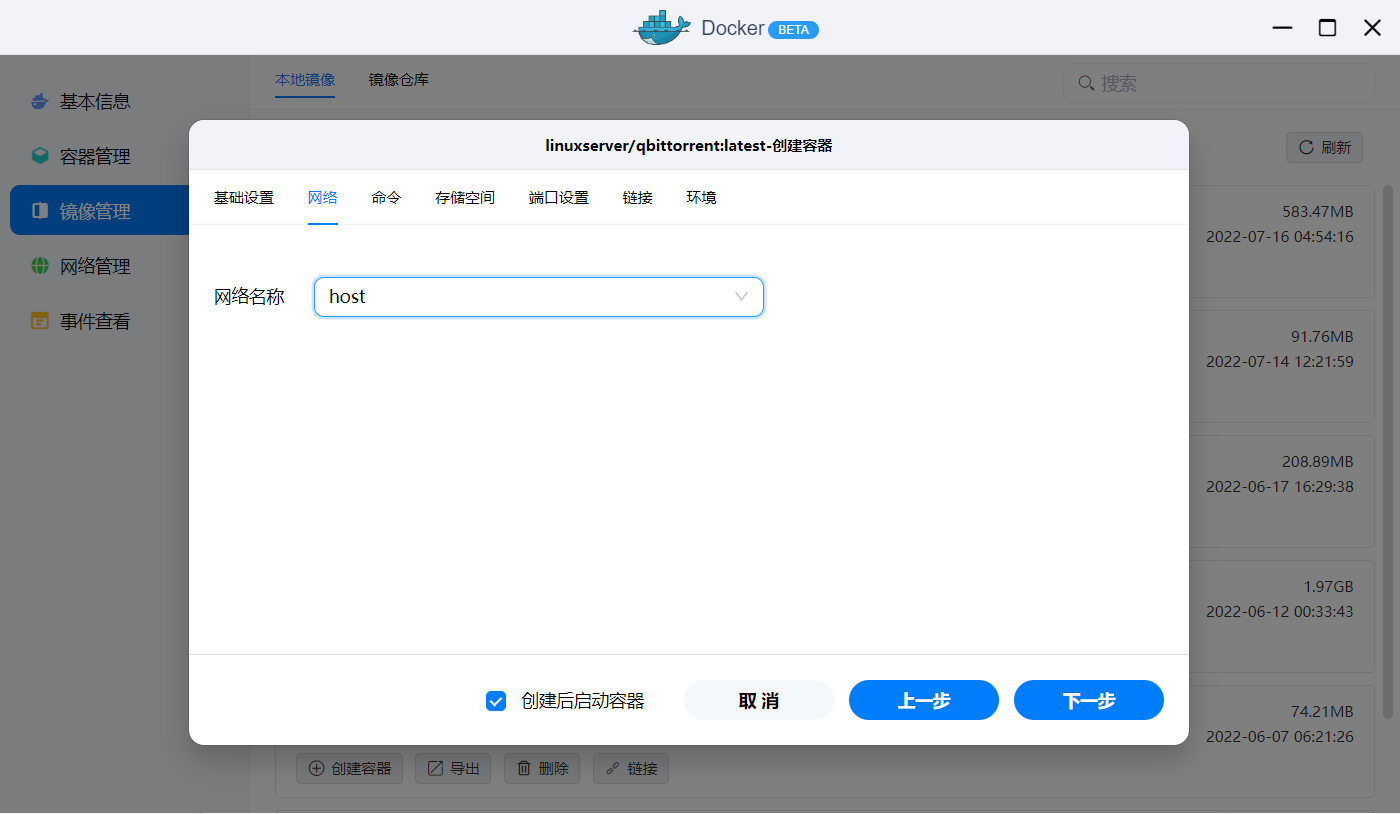The height and width of the screenshot is (814, 1400).
Task: Switch to 基础设置 tab
Action: 244,198
